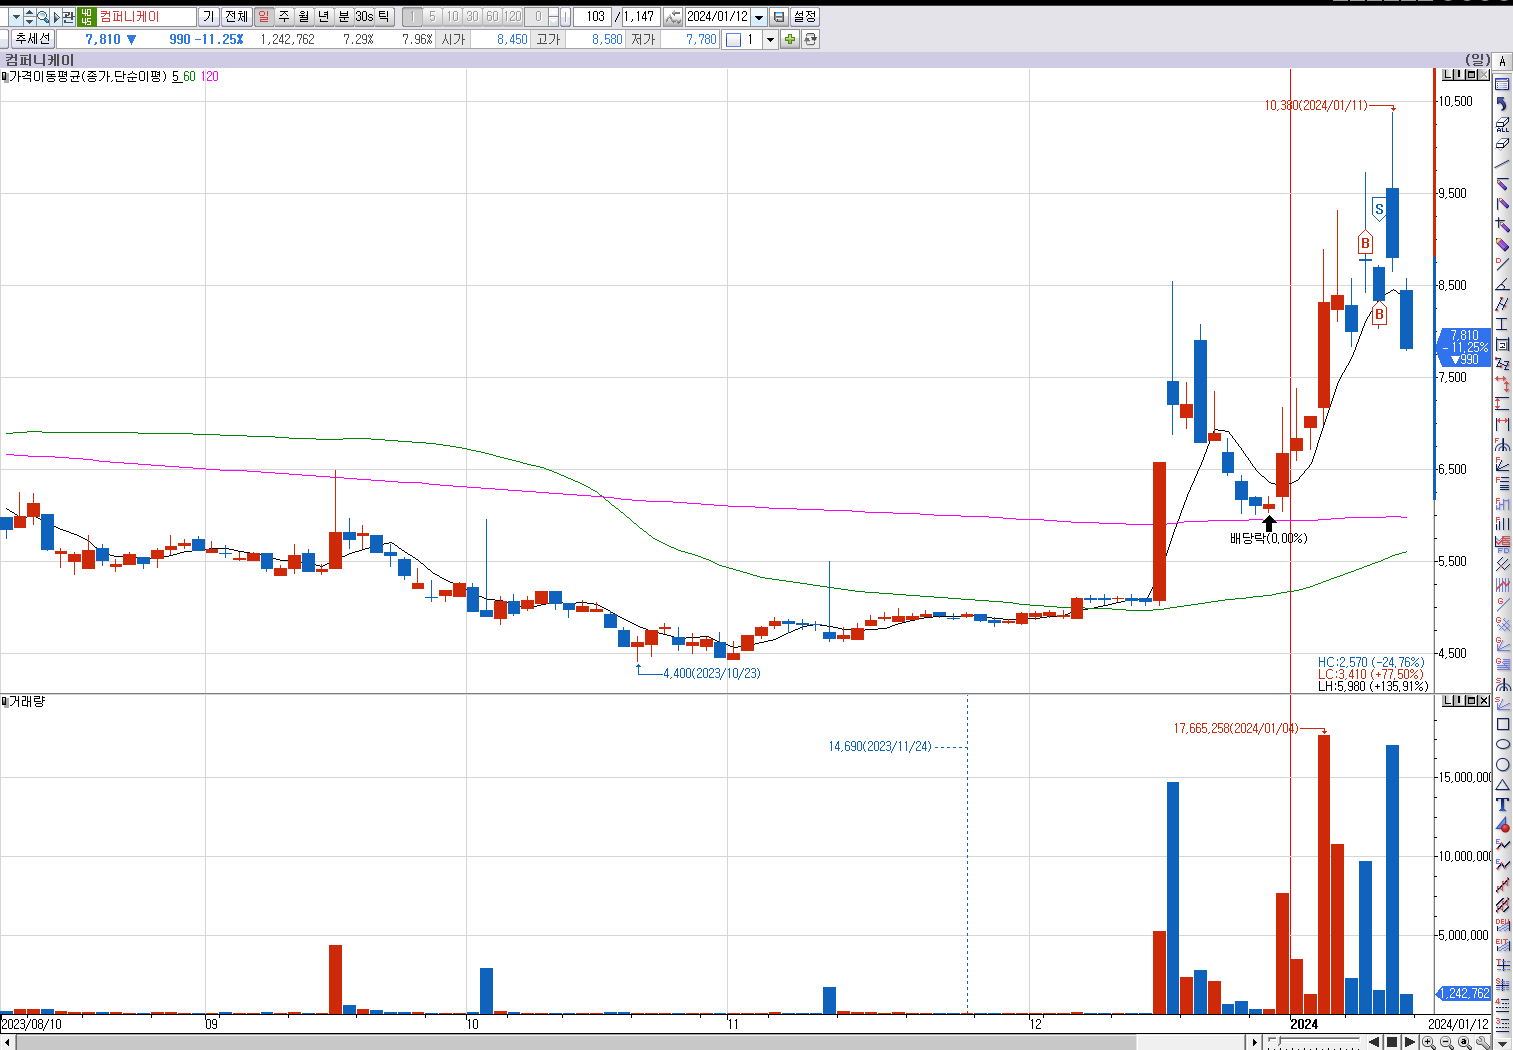Click the sync refresh icon beside 1,147
Image resolution: width=1513 pixels, height=1050 pixels.
pos(673,17)
